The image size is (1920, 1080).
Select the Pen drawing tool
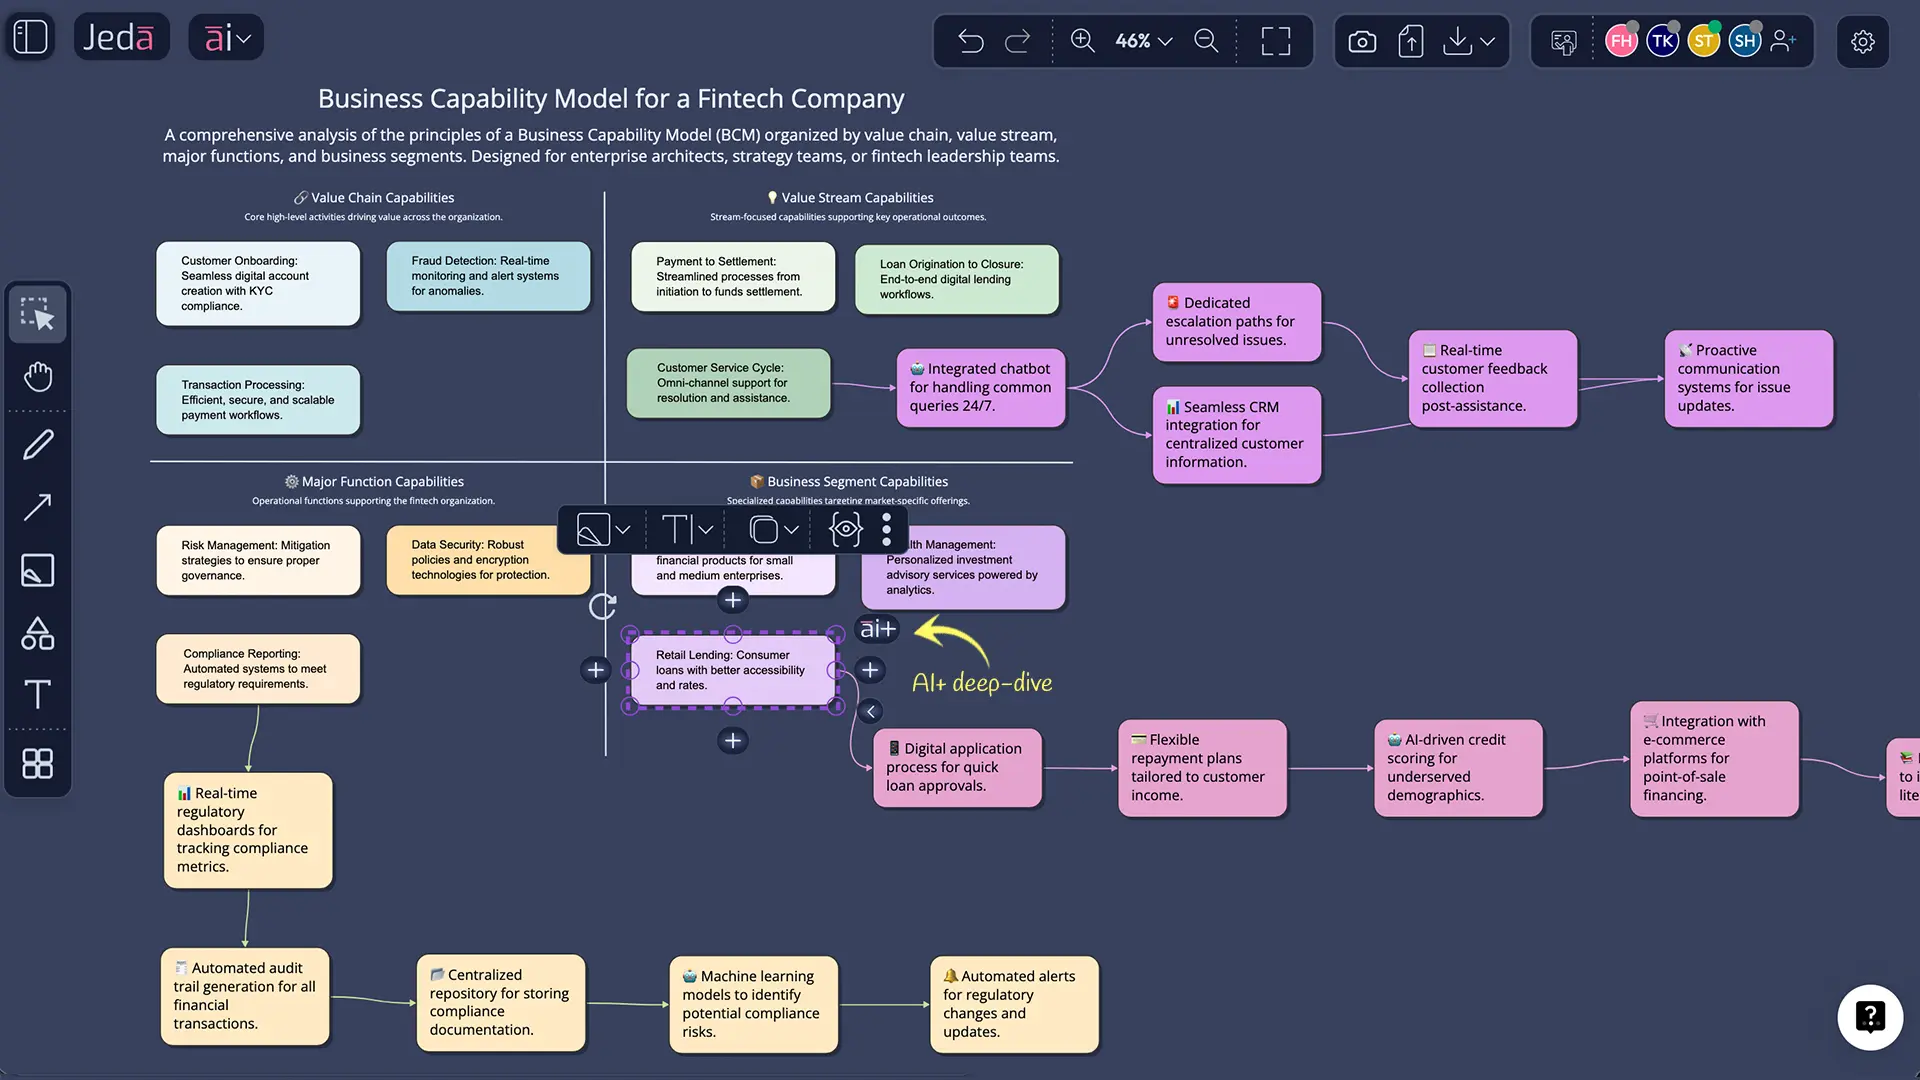pyautogui.click(x=37, y=443)
